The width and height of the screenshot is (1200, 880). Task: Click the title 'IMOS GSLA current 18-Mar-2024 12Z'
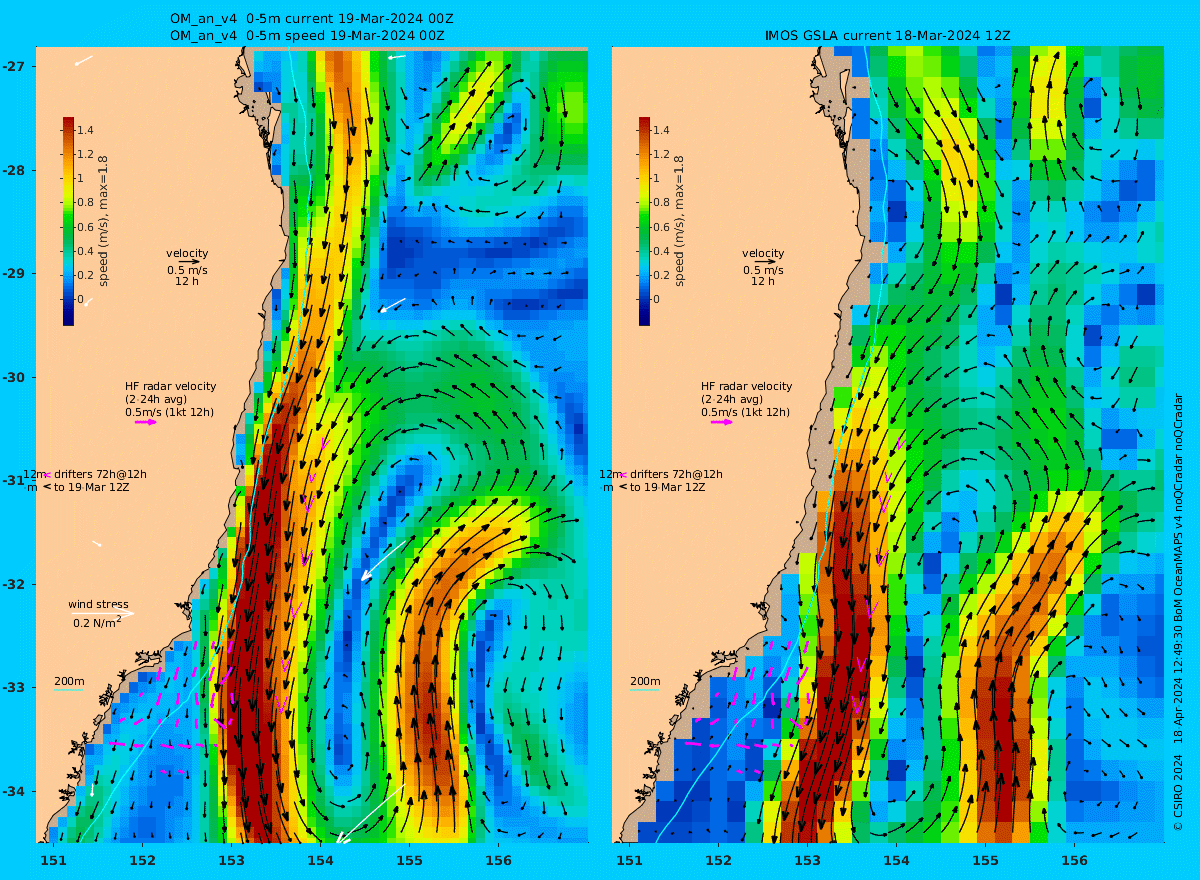click(x=888, y=35)
